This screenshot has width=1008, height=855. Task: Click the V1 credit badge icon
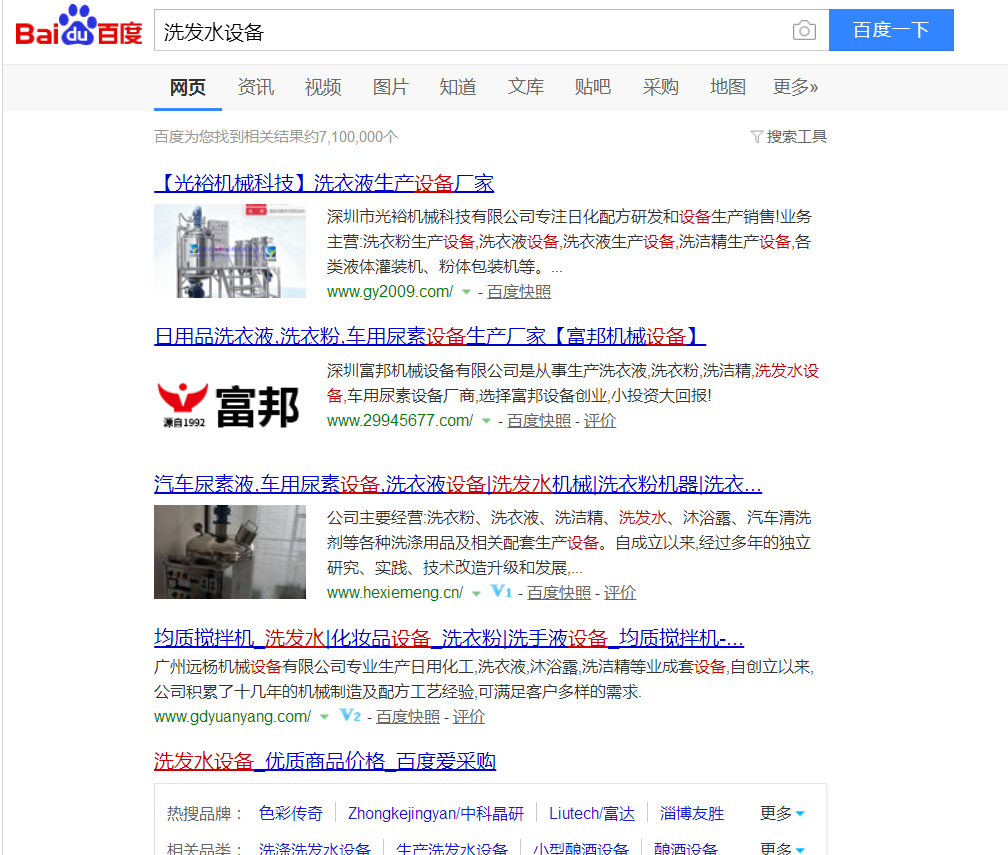point(501,591)
